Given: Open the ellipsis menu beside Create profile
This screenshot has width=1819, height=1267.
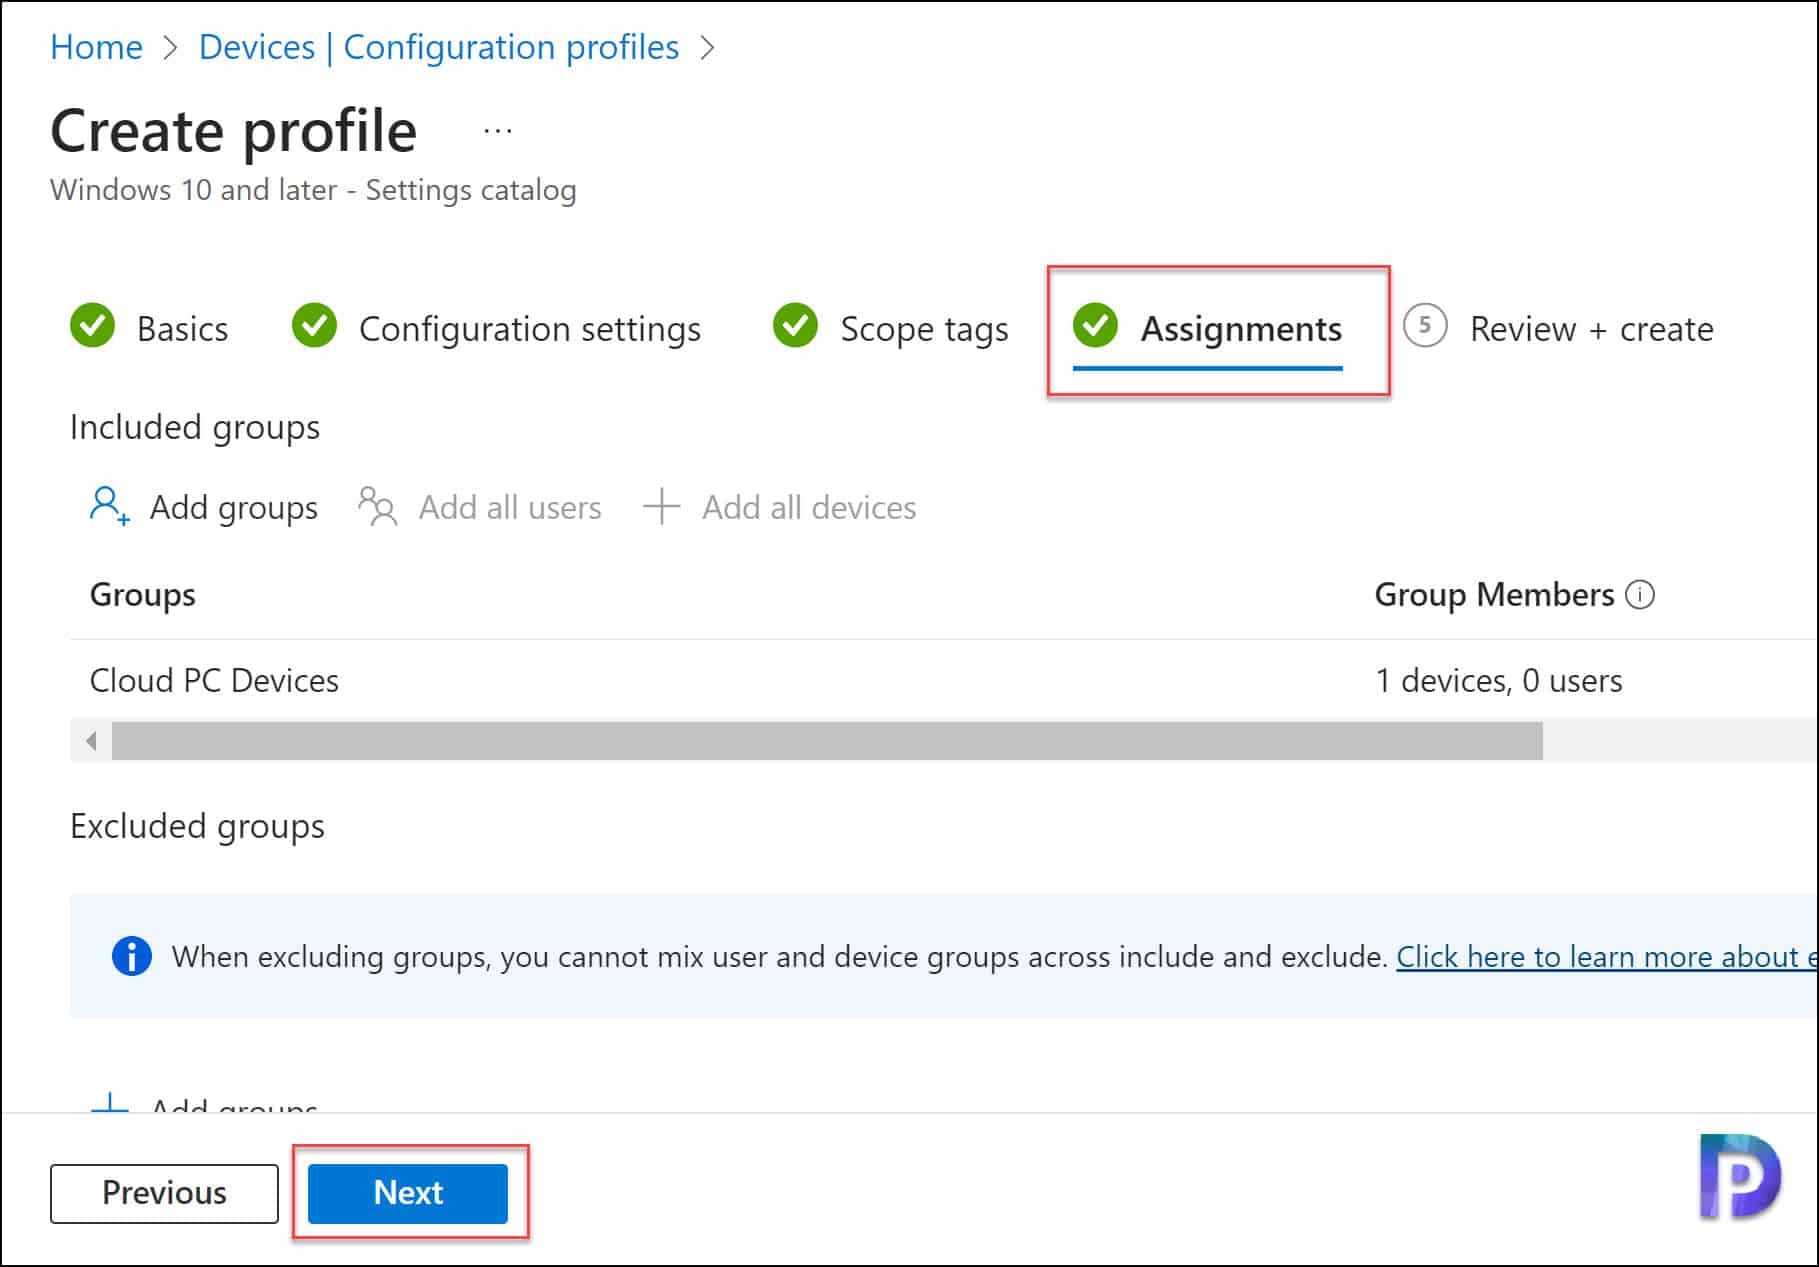Looking at the screenshot, I should (x=497, y=130).
